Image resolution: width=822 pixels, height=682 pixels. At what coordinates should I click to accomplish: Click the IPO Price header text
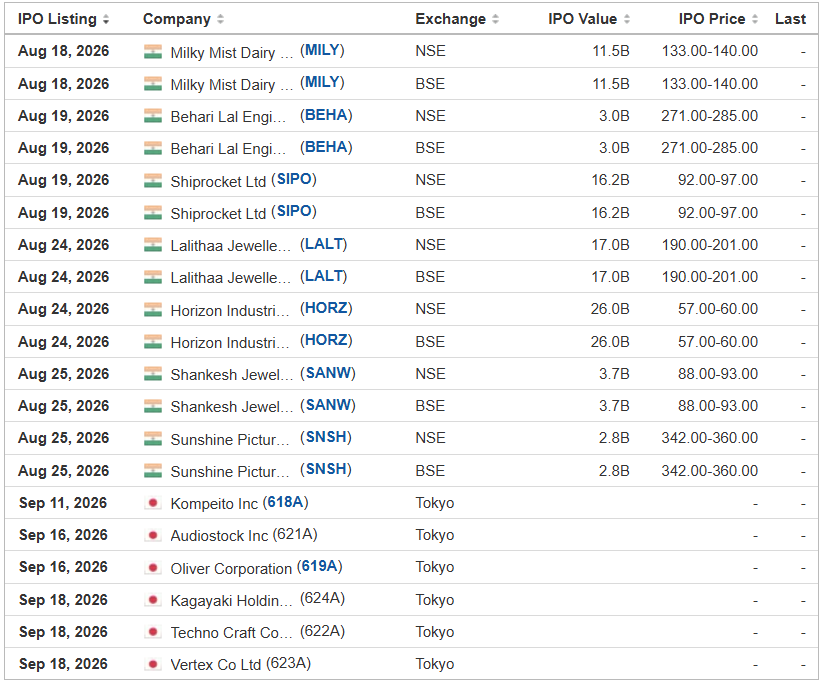712,19
